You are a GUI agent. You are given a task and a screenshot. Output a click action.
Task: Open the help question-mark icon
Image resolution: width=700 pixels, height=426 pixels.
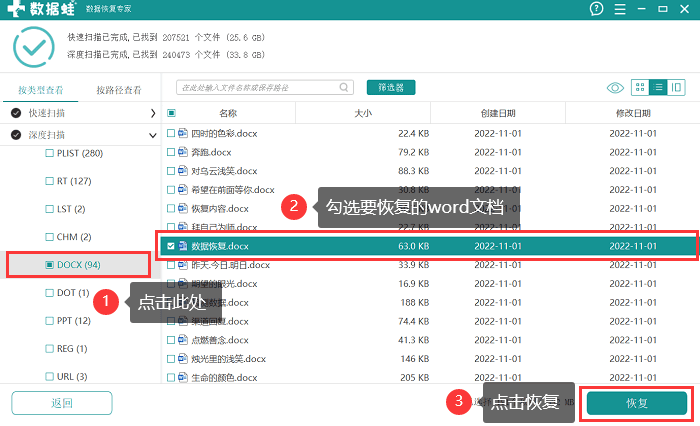(x=596, y=8)
